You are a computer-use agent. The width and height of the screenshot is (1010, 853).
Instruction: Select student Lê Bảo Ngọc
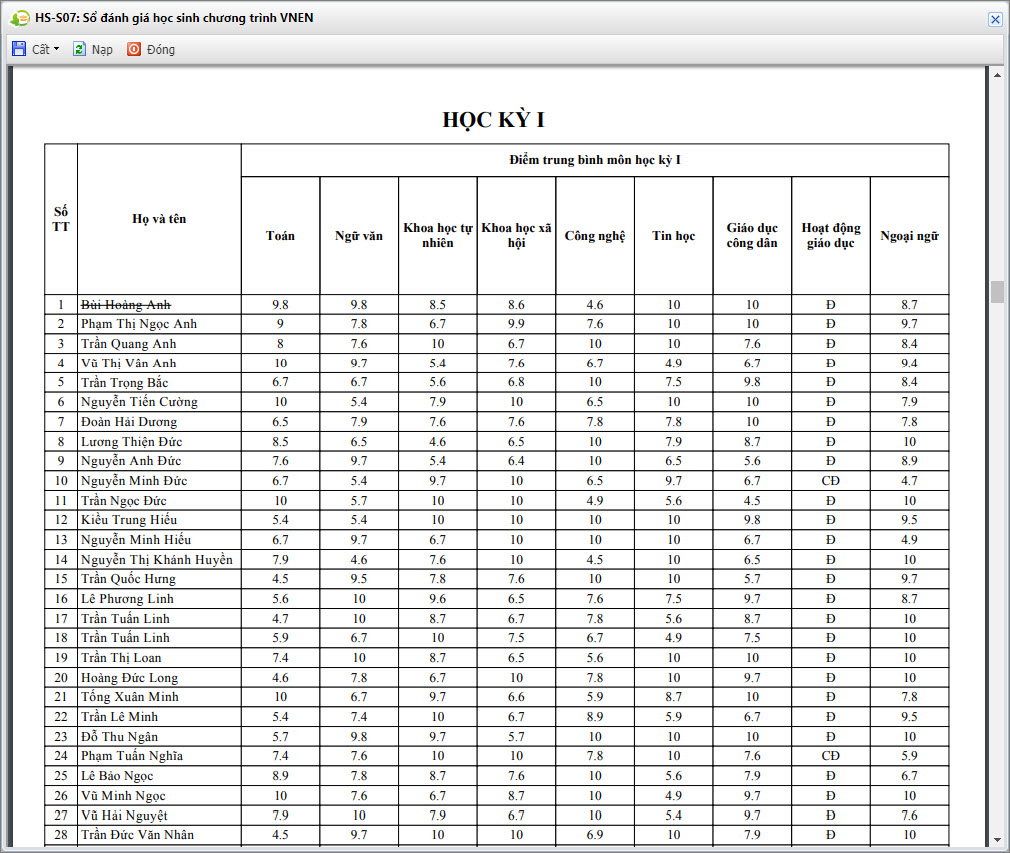point(117,776)
